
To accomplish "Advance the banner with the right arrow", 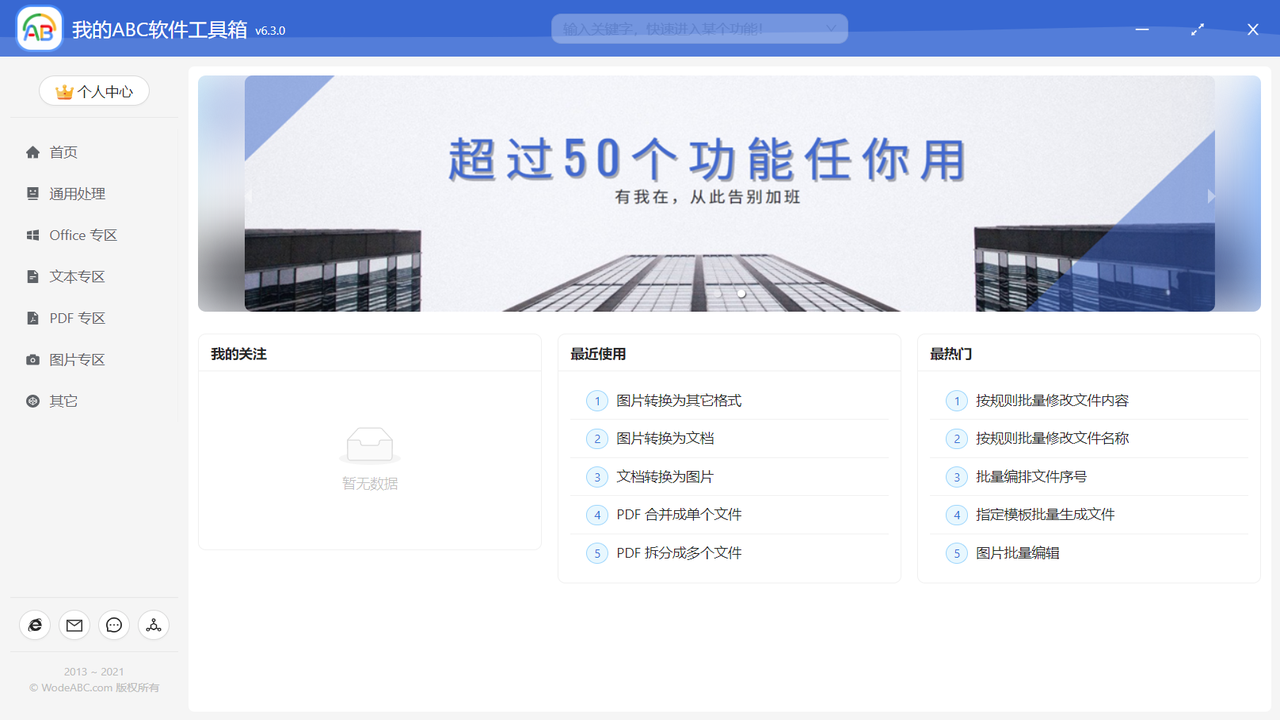I will [1210, 196].
